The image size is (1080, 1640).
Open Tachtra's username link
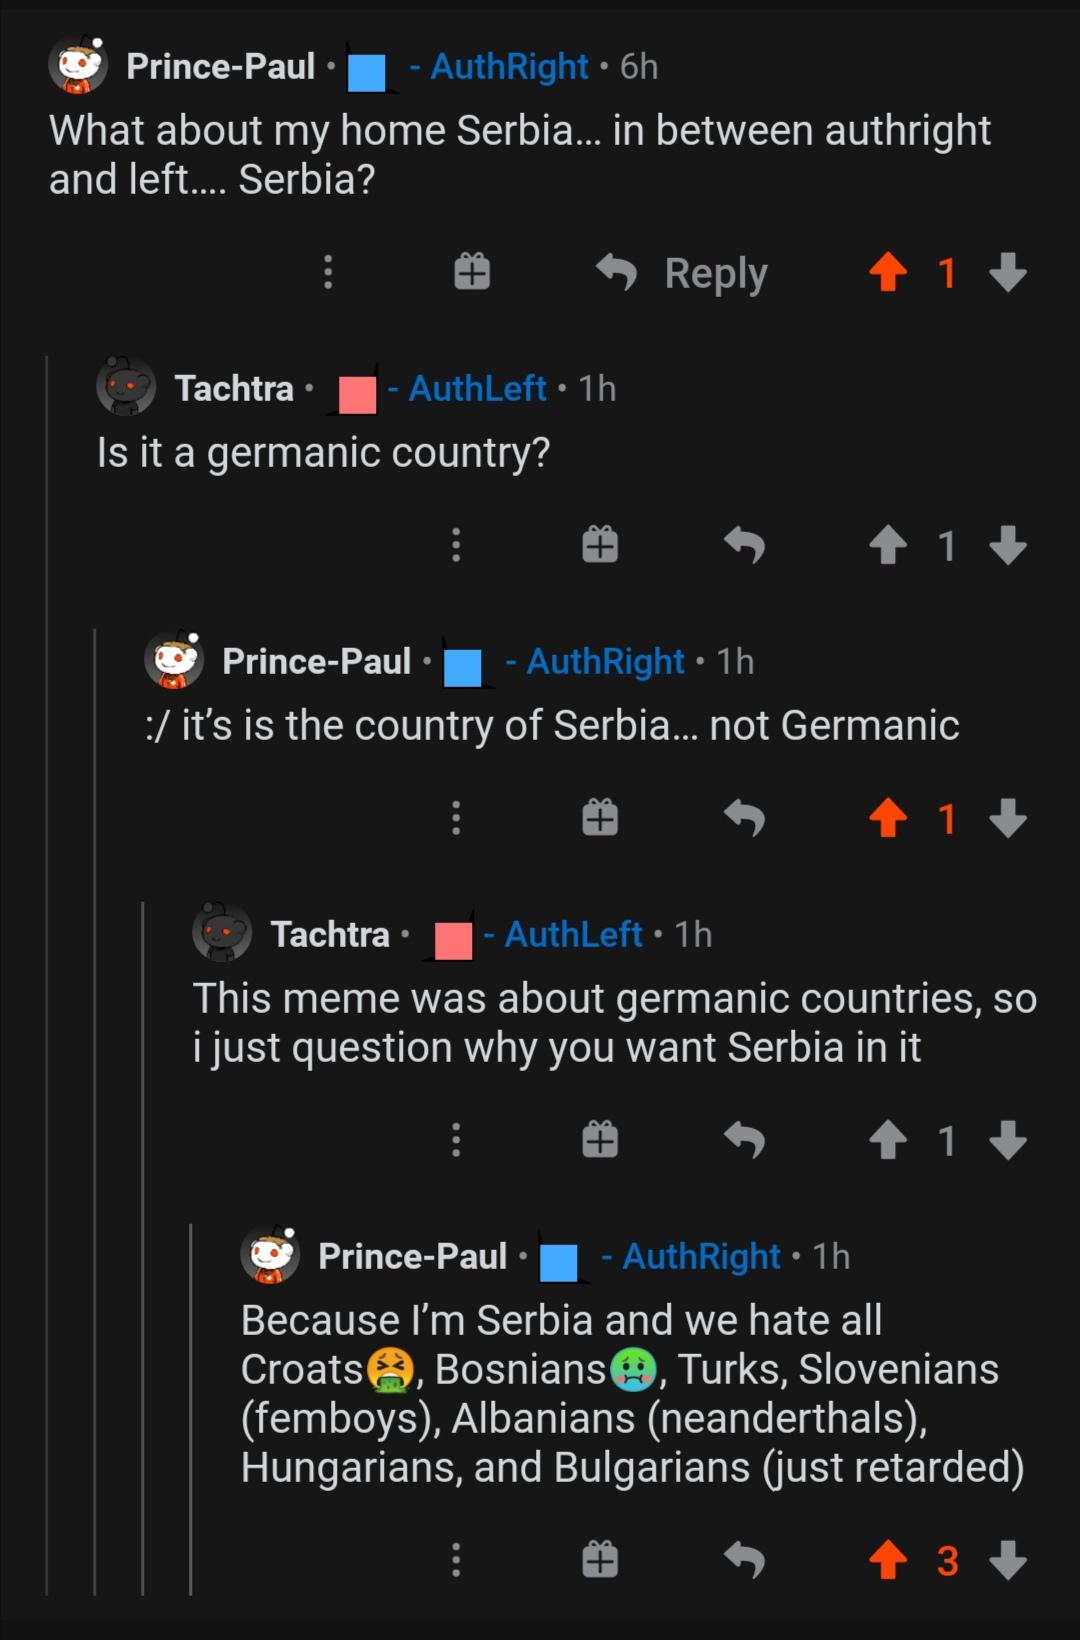[235, 388]
